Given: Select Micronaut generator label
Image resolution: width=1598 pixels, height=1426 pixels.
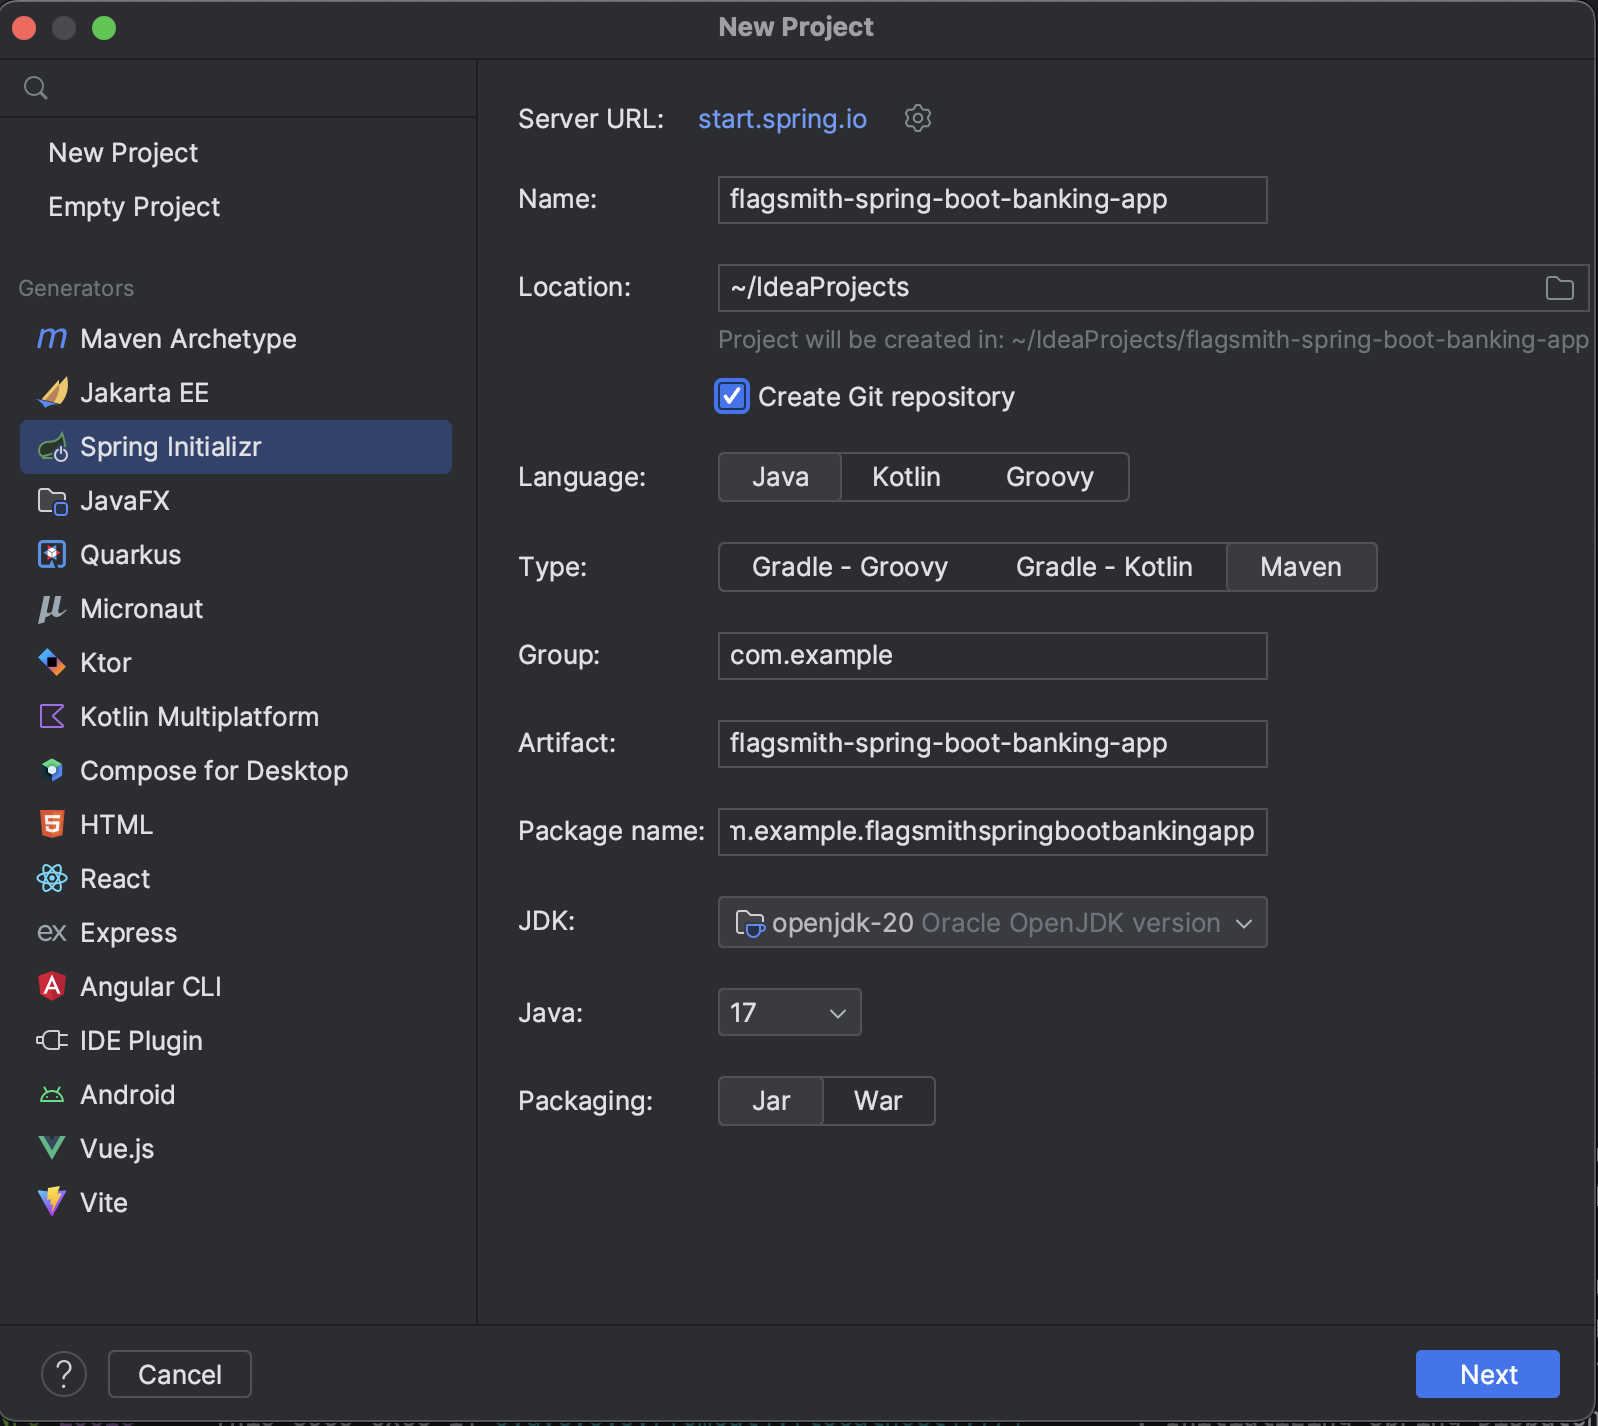Looking at the screenshot, I should coord(142,609).
